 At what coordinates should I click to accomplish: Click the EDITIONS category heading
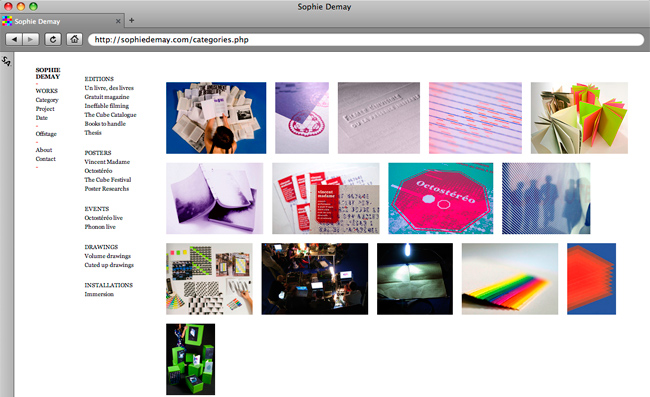click(x=99, y=79)
